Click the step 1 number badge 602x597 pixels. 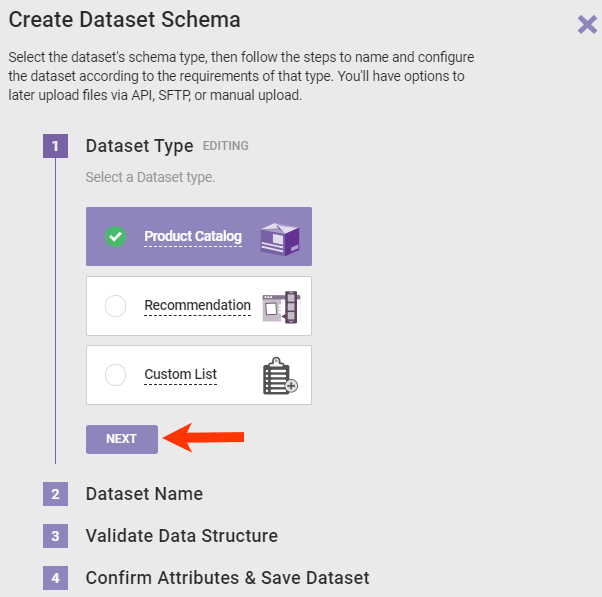pyautogui.click(x=55, y=146)
